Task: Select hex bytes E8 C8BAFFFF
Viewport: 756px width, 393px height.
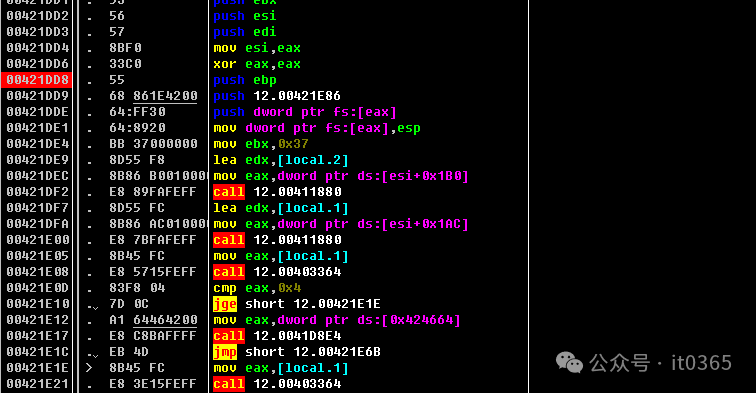Action: [x=153, y=336]
